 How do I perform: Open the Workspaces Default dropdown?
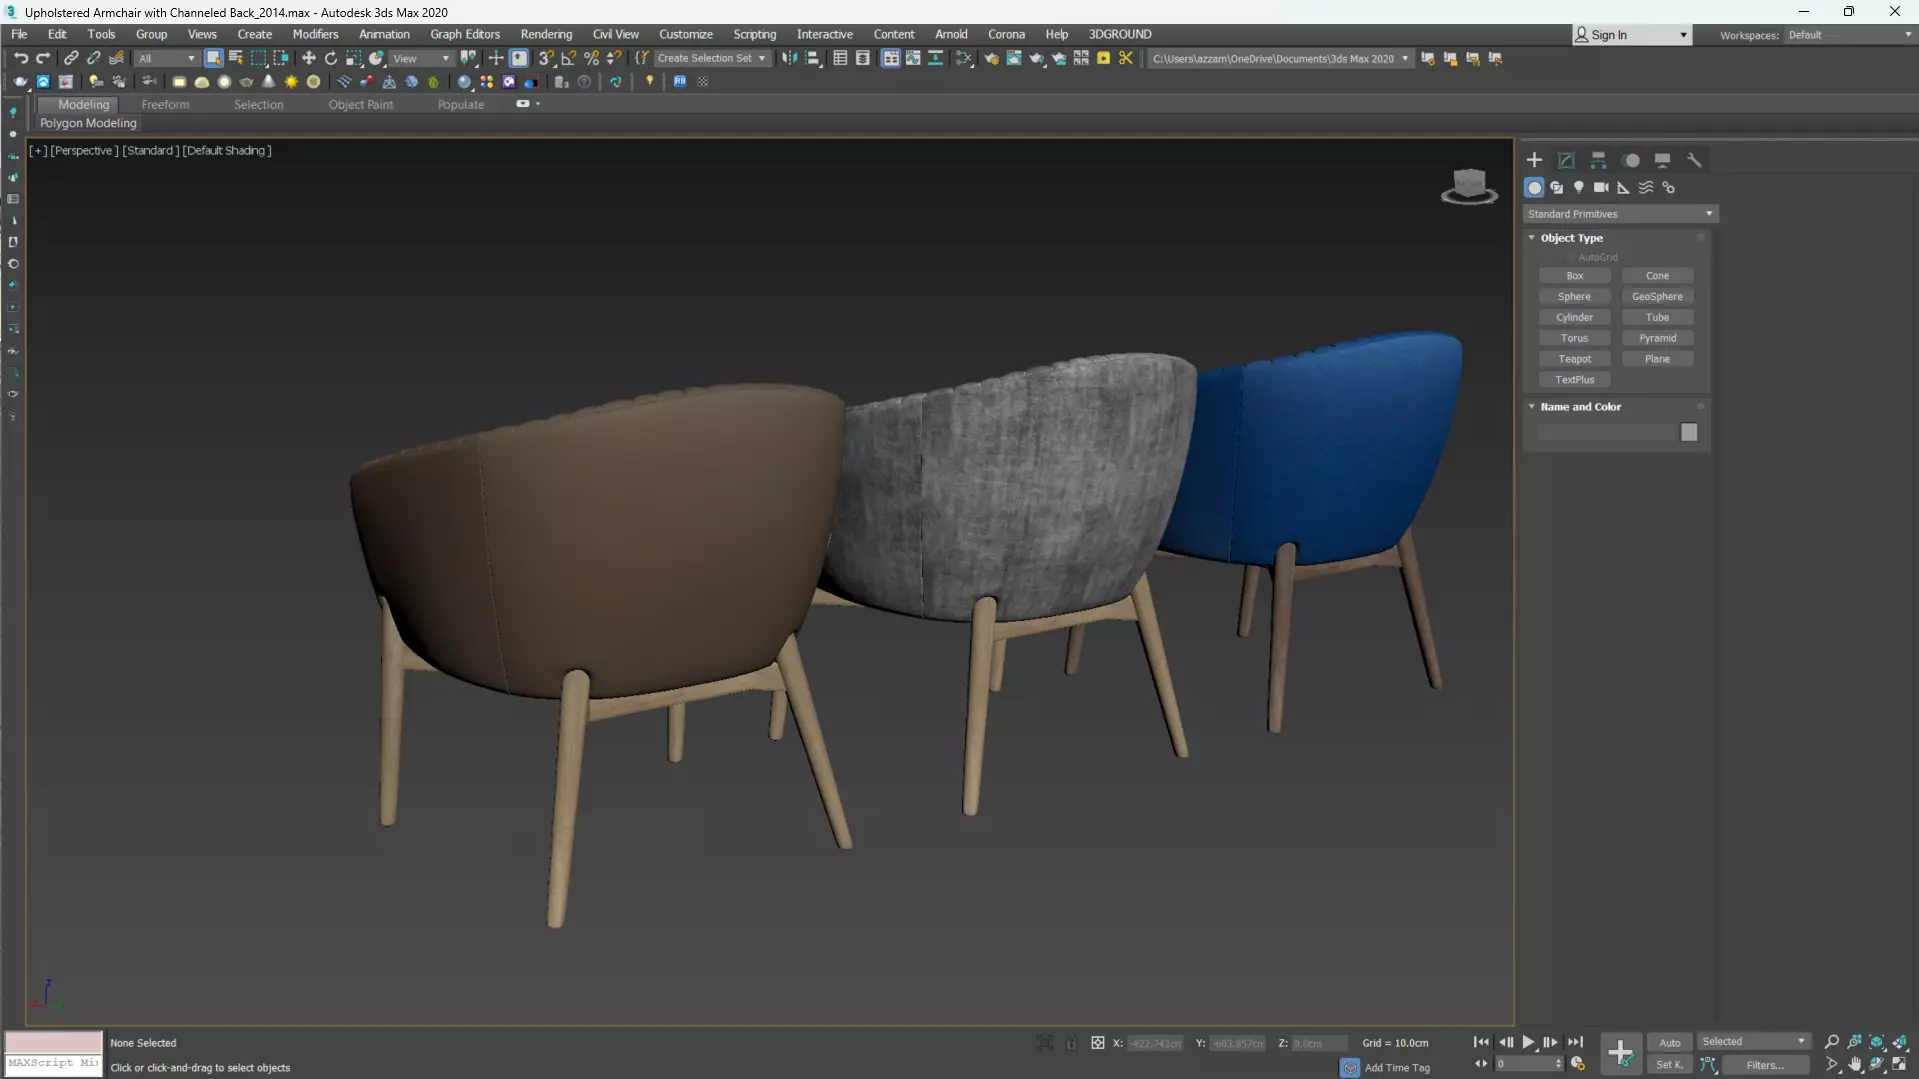click(1849, 35)
